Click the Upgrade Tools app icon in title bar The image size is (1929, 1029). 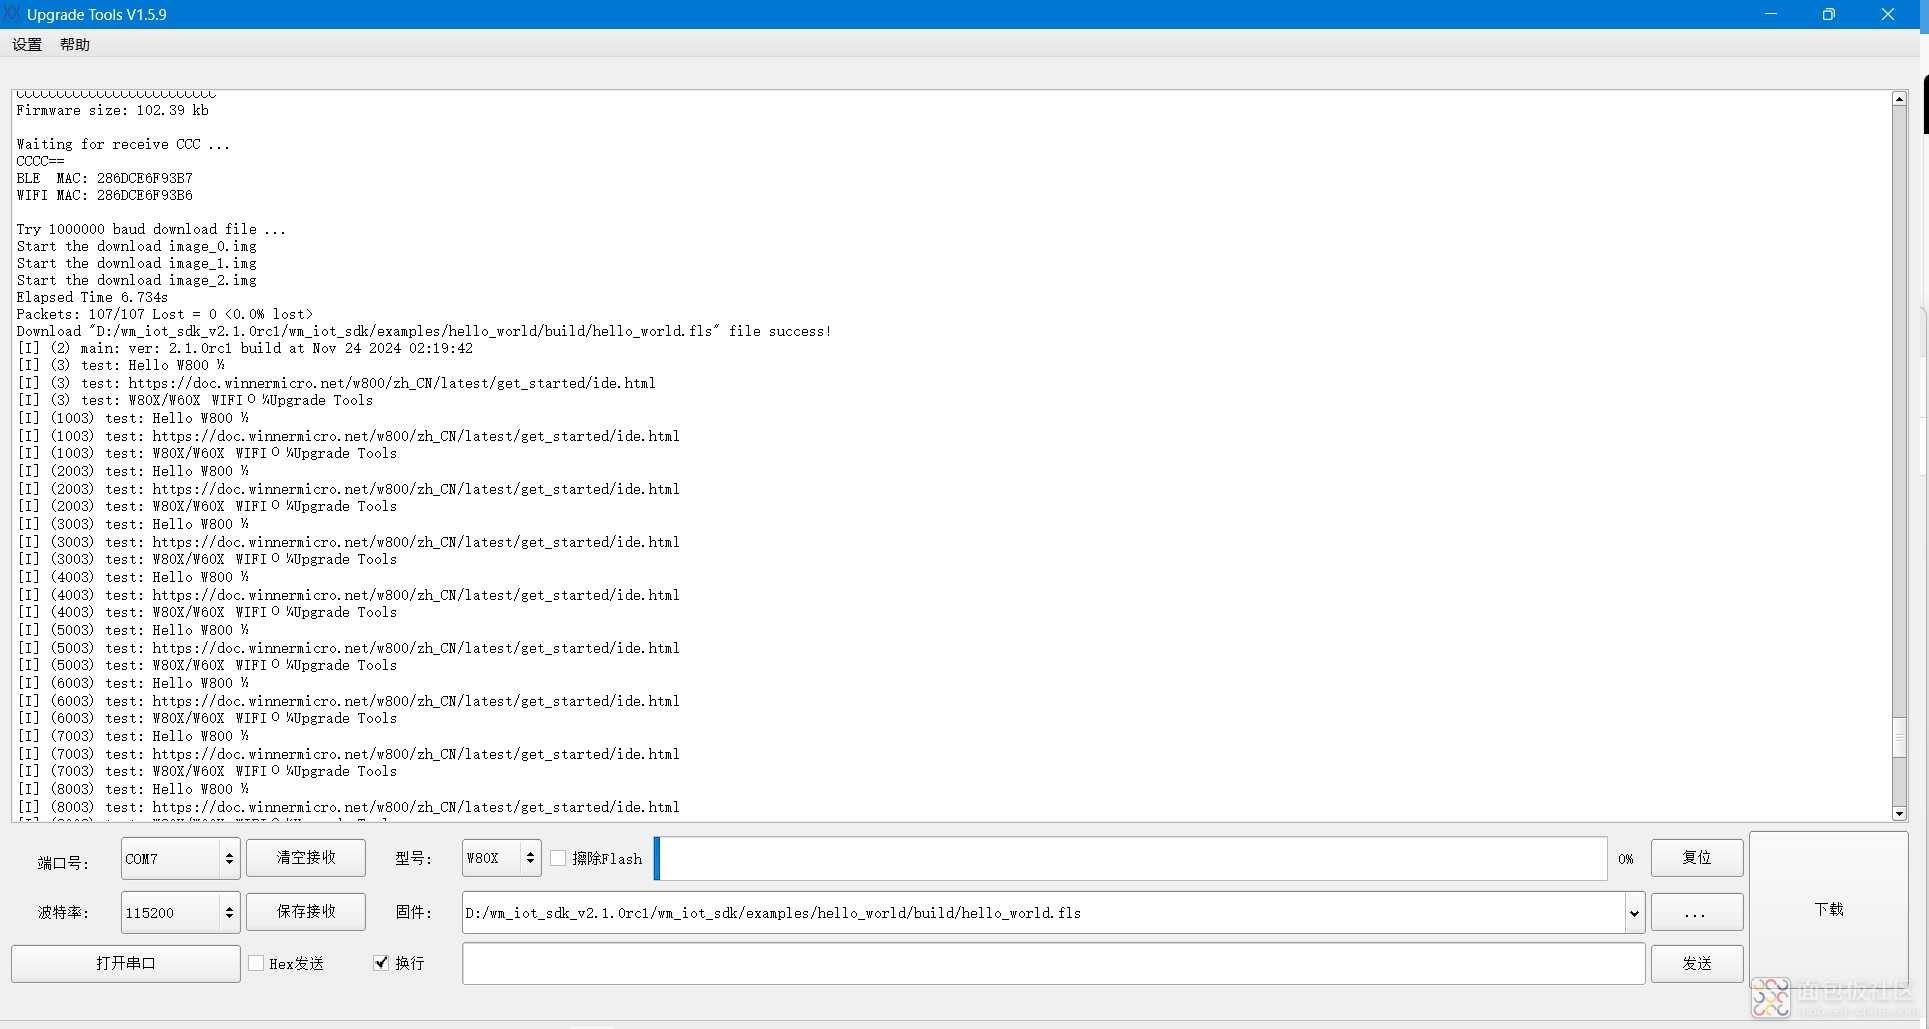pos(12,14)
